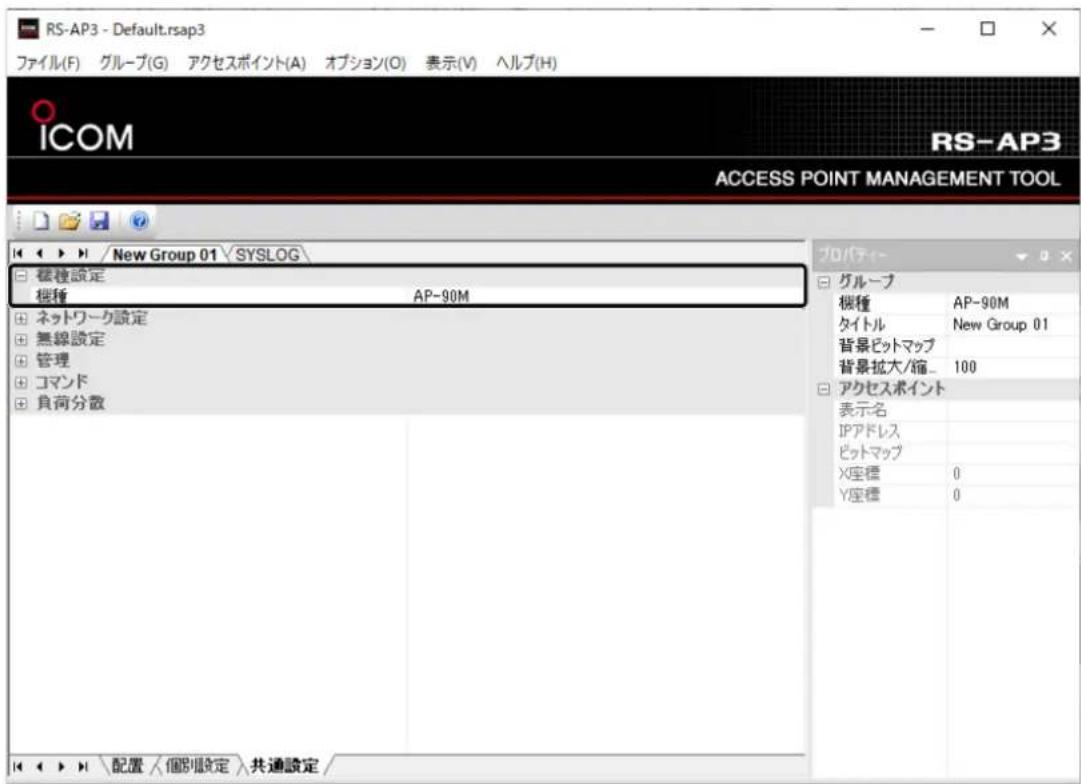1081x784 pixels.
Task: Open the アクセスポイント(A) menu
Action: [247, 63]
